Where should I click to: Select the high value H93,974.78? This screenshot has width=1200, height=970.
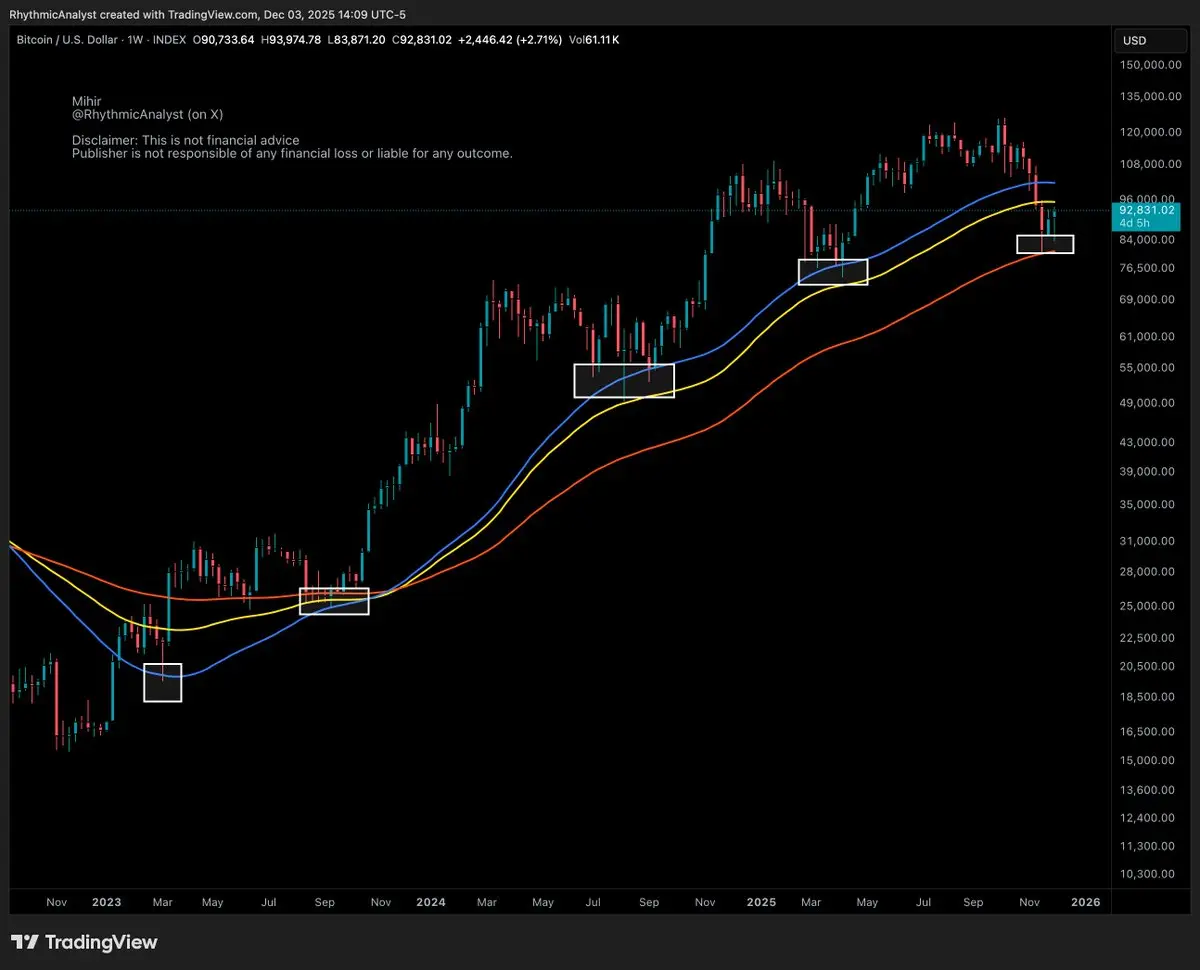pos(292,40)
